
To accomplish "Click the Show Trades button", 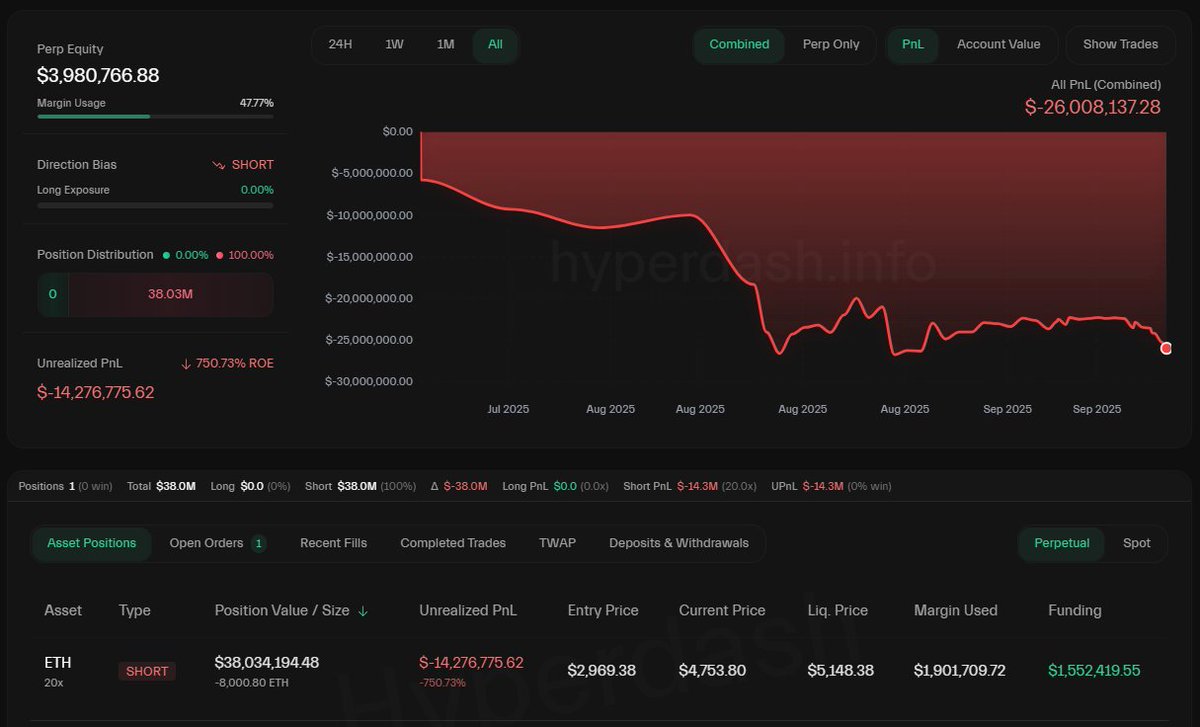I will click(1120, 44).
